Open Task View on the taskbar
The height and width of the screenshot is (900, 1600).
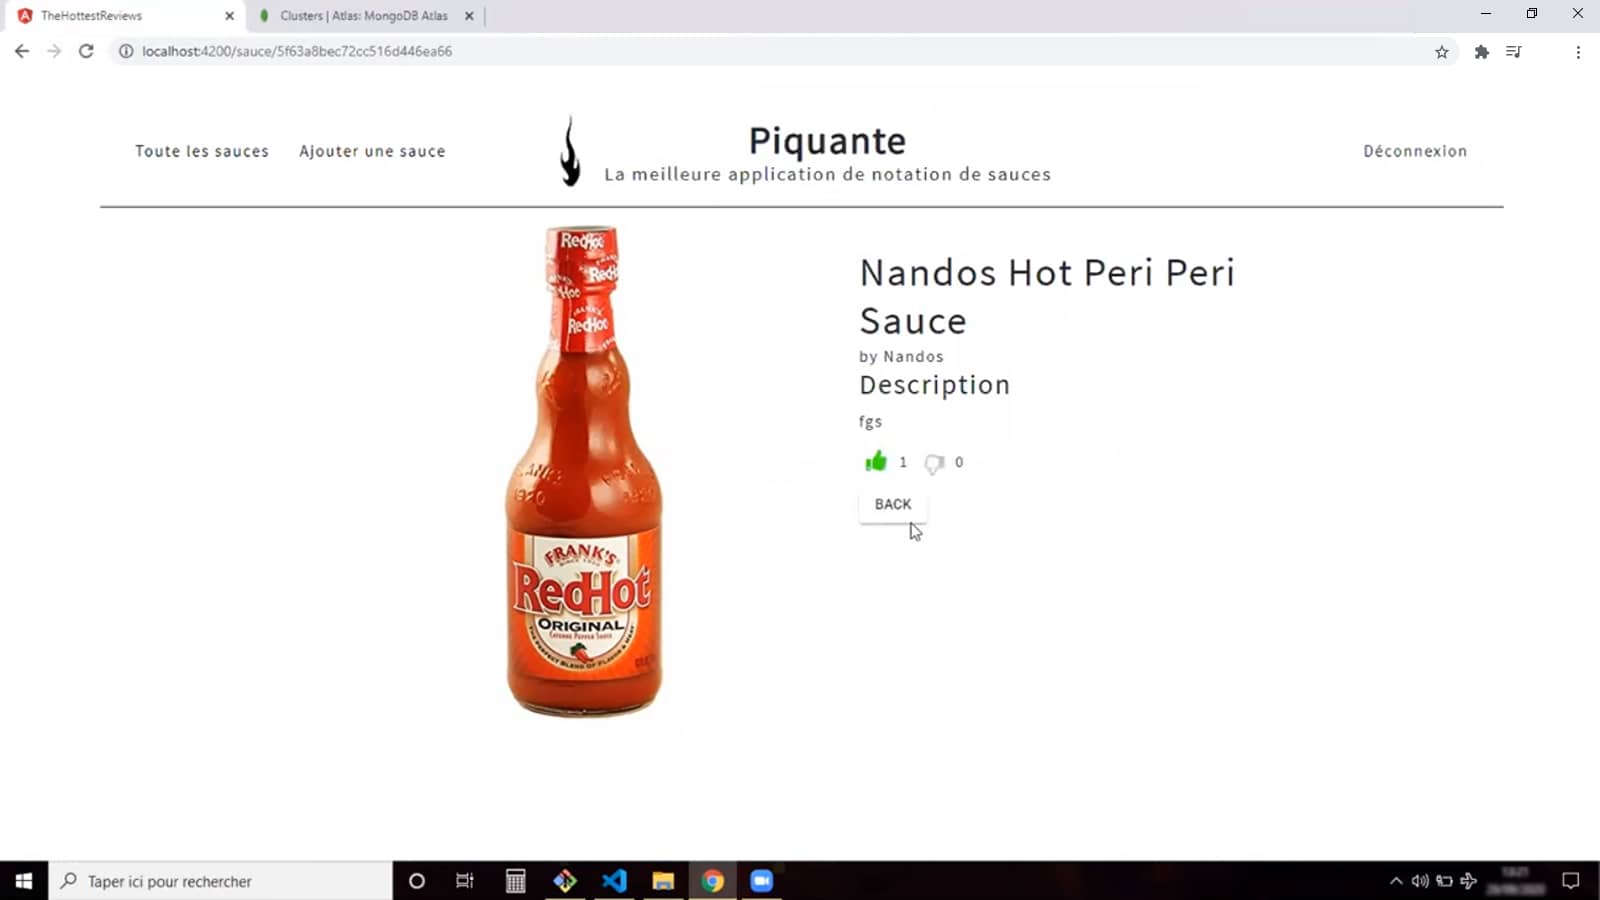point(465,881)
